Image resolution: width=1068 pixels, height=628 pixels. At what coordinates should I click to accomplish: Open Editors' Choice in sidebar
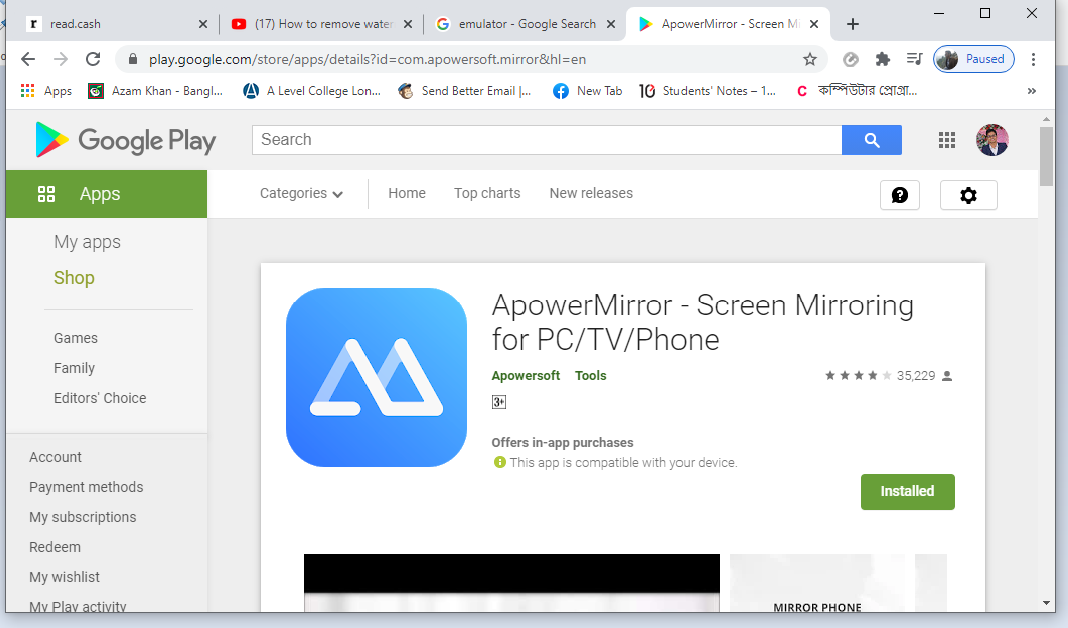pyautogui.click(x=100, y=398)
